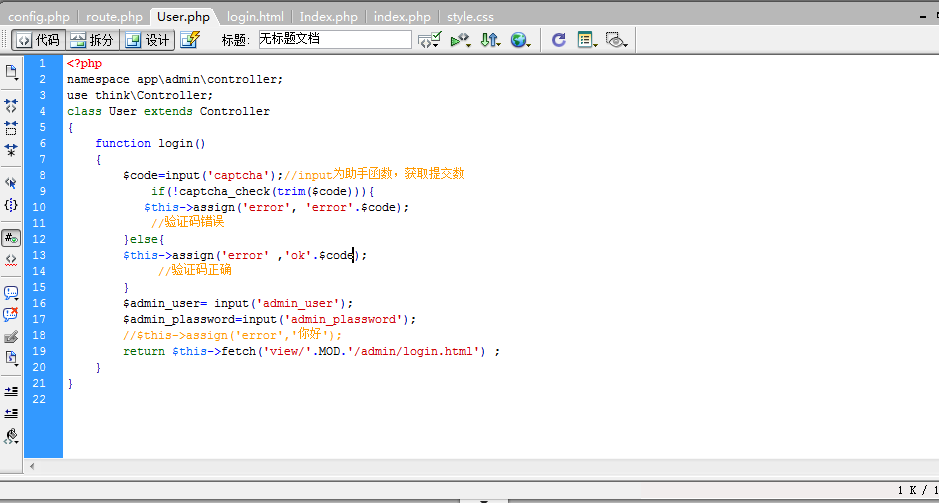
Task: Click the 设计 (Design) view button
Action: tap(147, 40)
